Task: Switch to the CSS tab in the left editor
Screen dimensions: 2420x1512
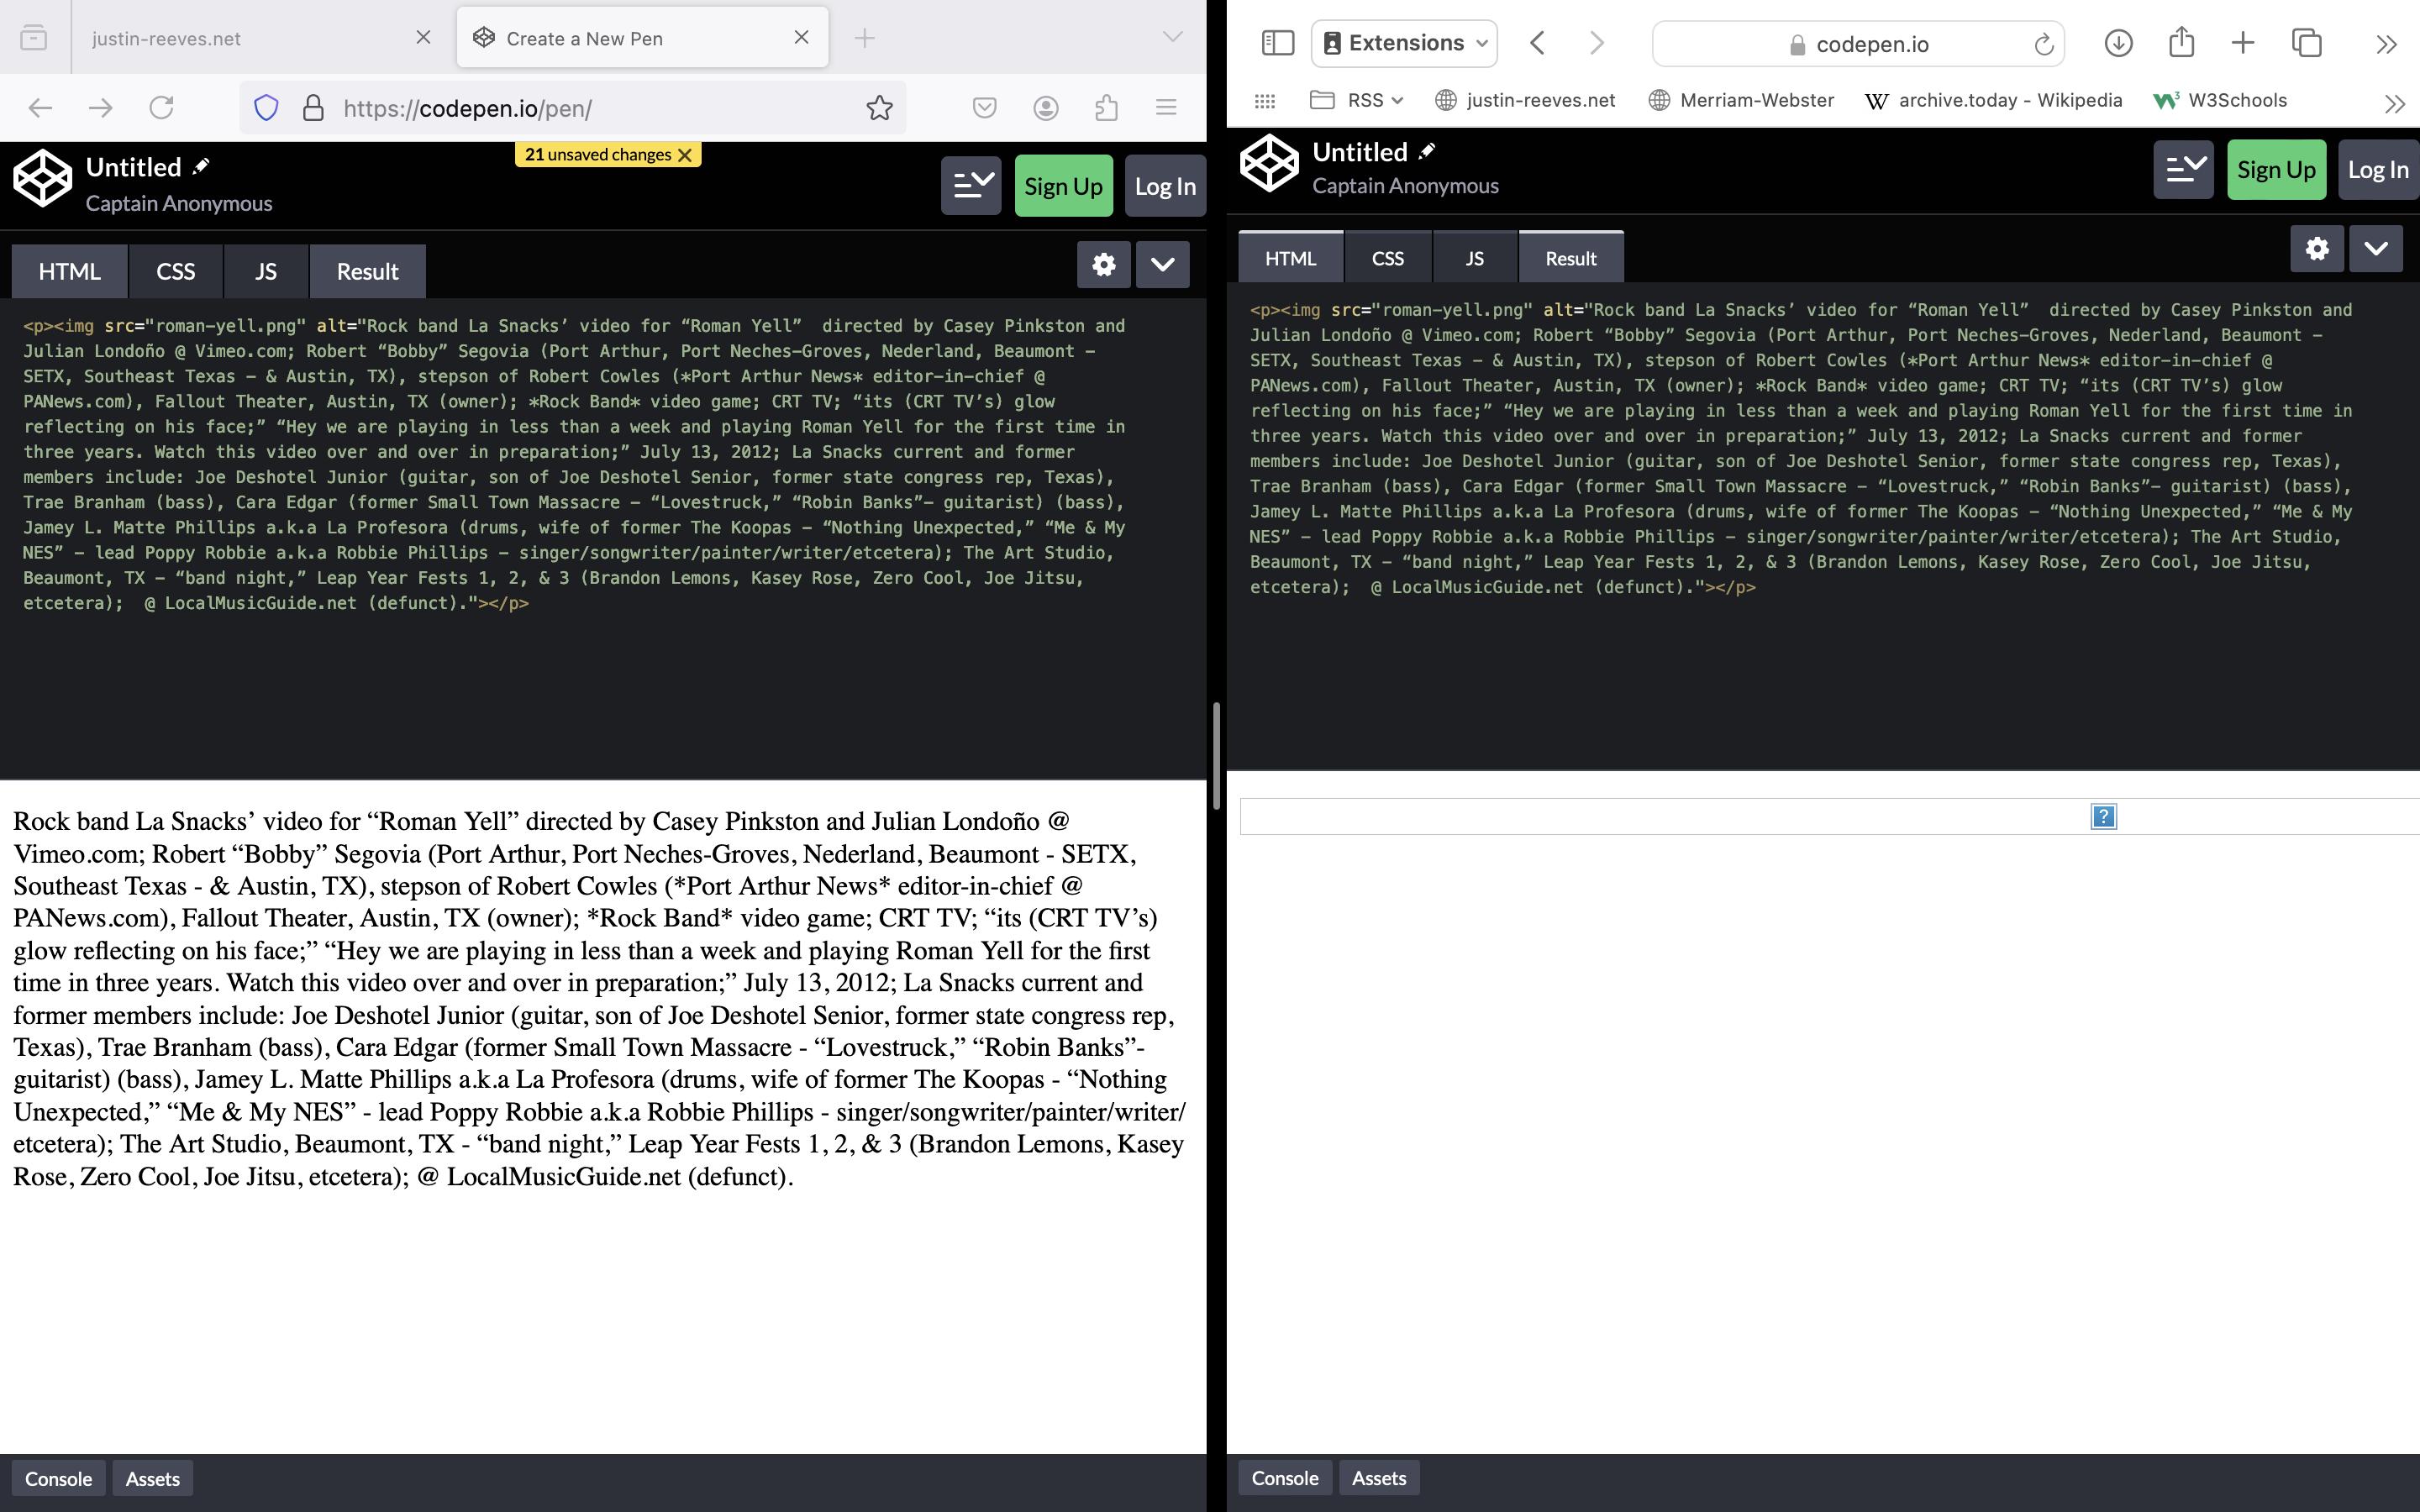Action: pyautogui.click(x=175, y=271)
